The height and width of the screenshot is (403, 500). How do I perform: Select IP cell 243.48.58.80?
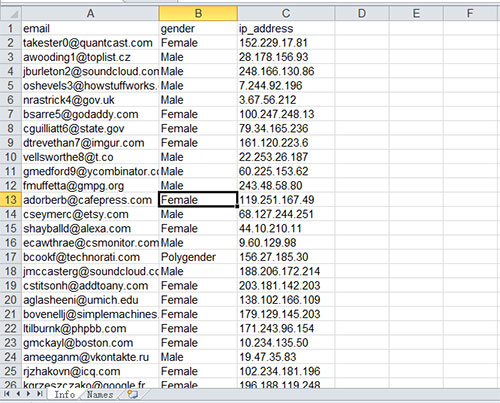click(x=286, y=185)
